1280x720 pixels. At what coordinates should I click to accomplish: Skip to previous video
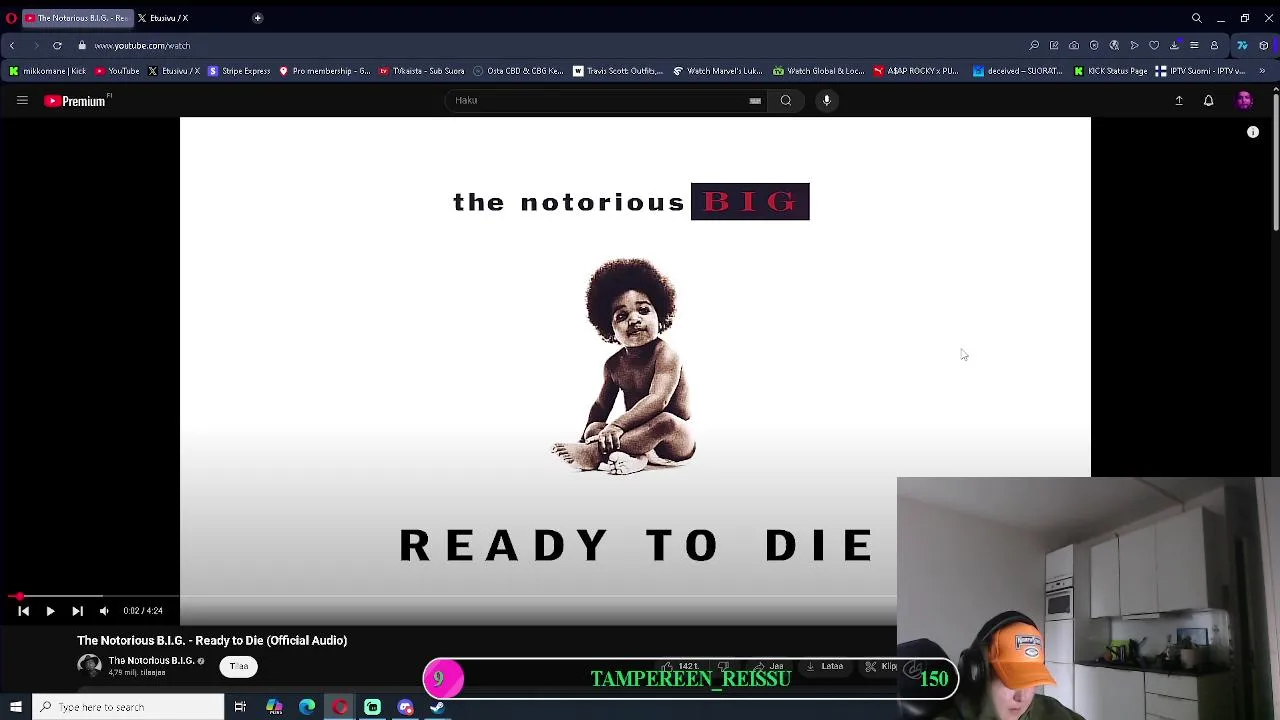tap(24, 611)
